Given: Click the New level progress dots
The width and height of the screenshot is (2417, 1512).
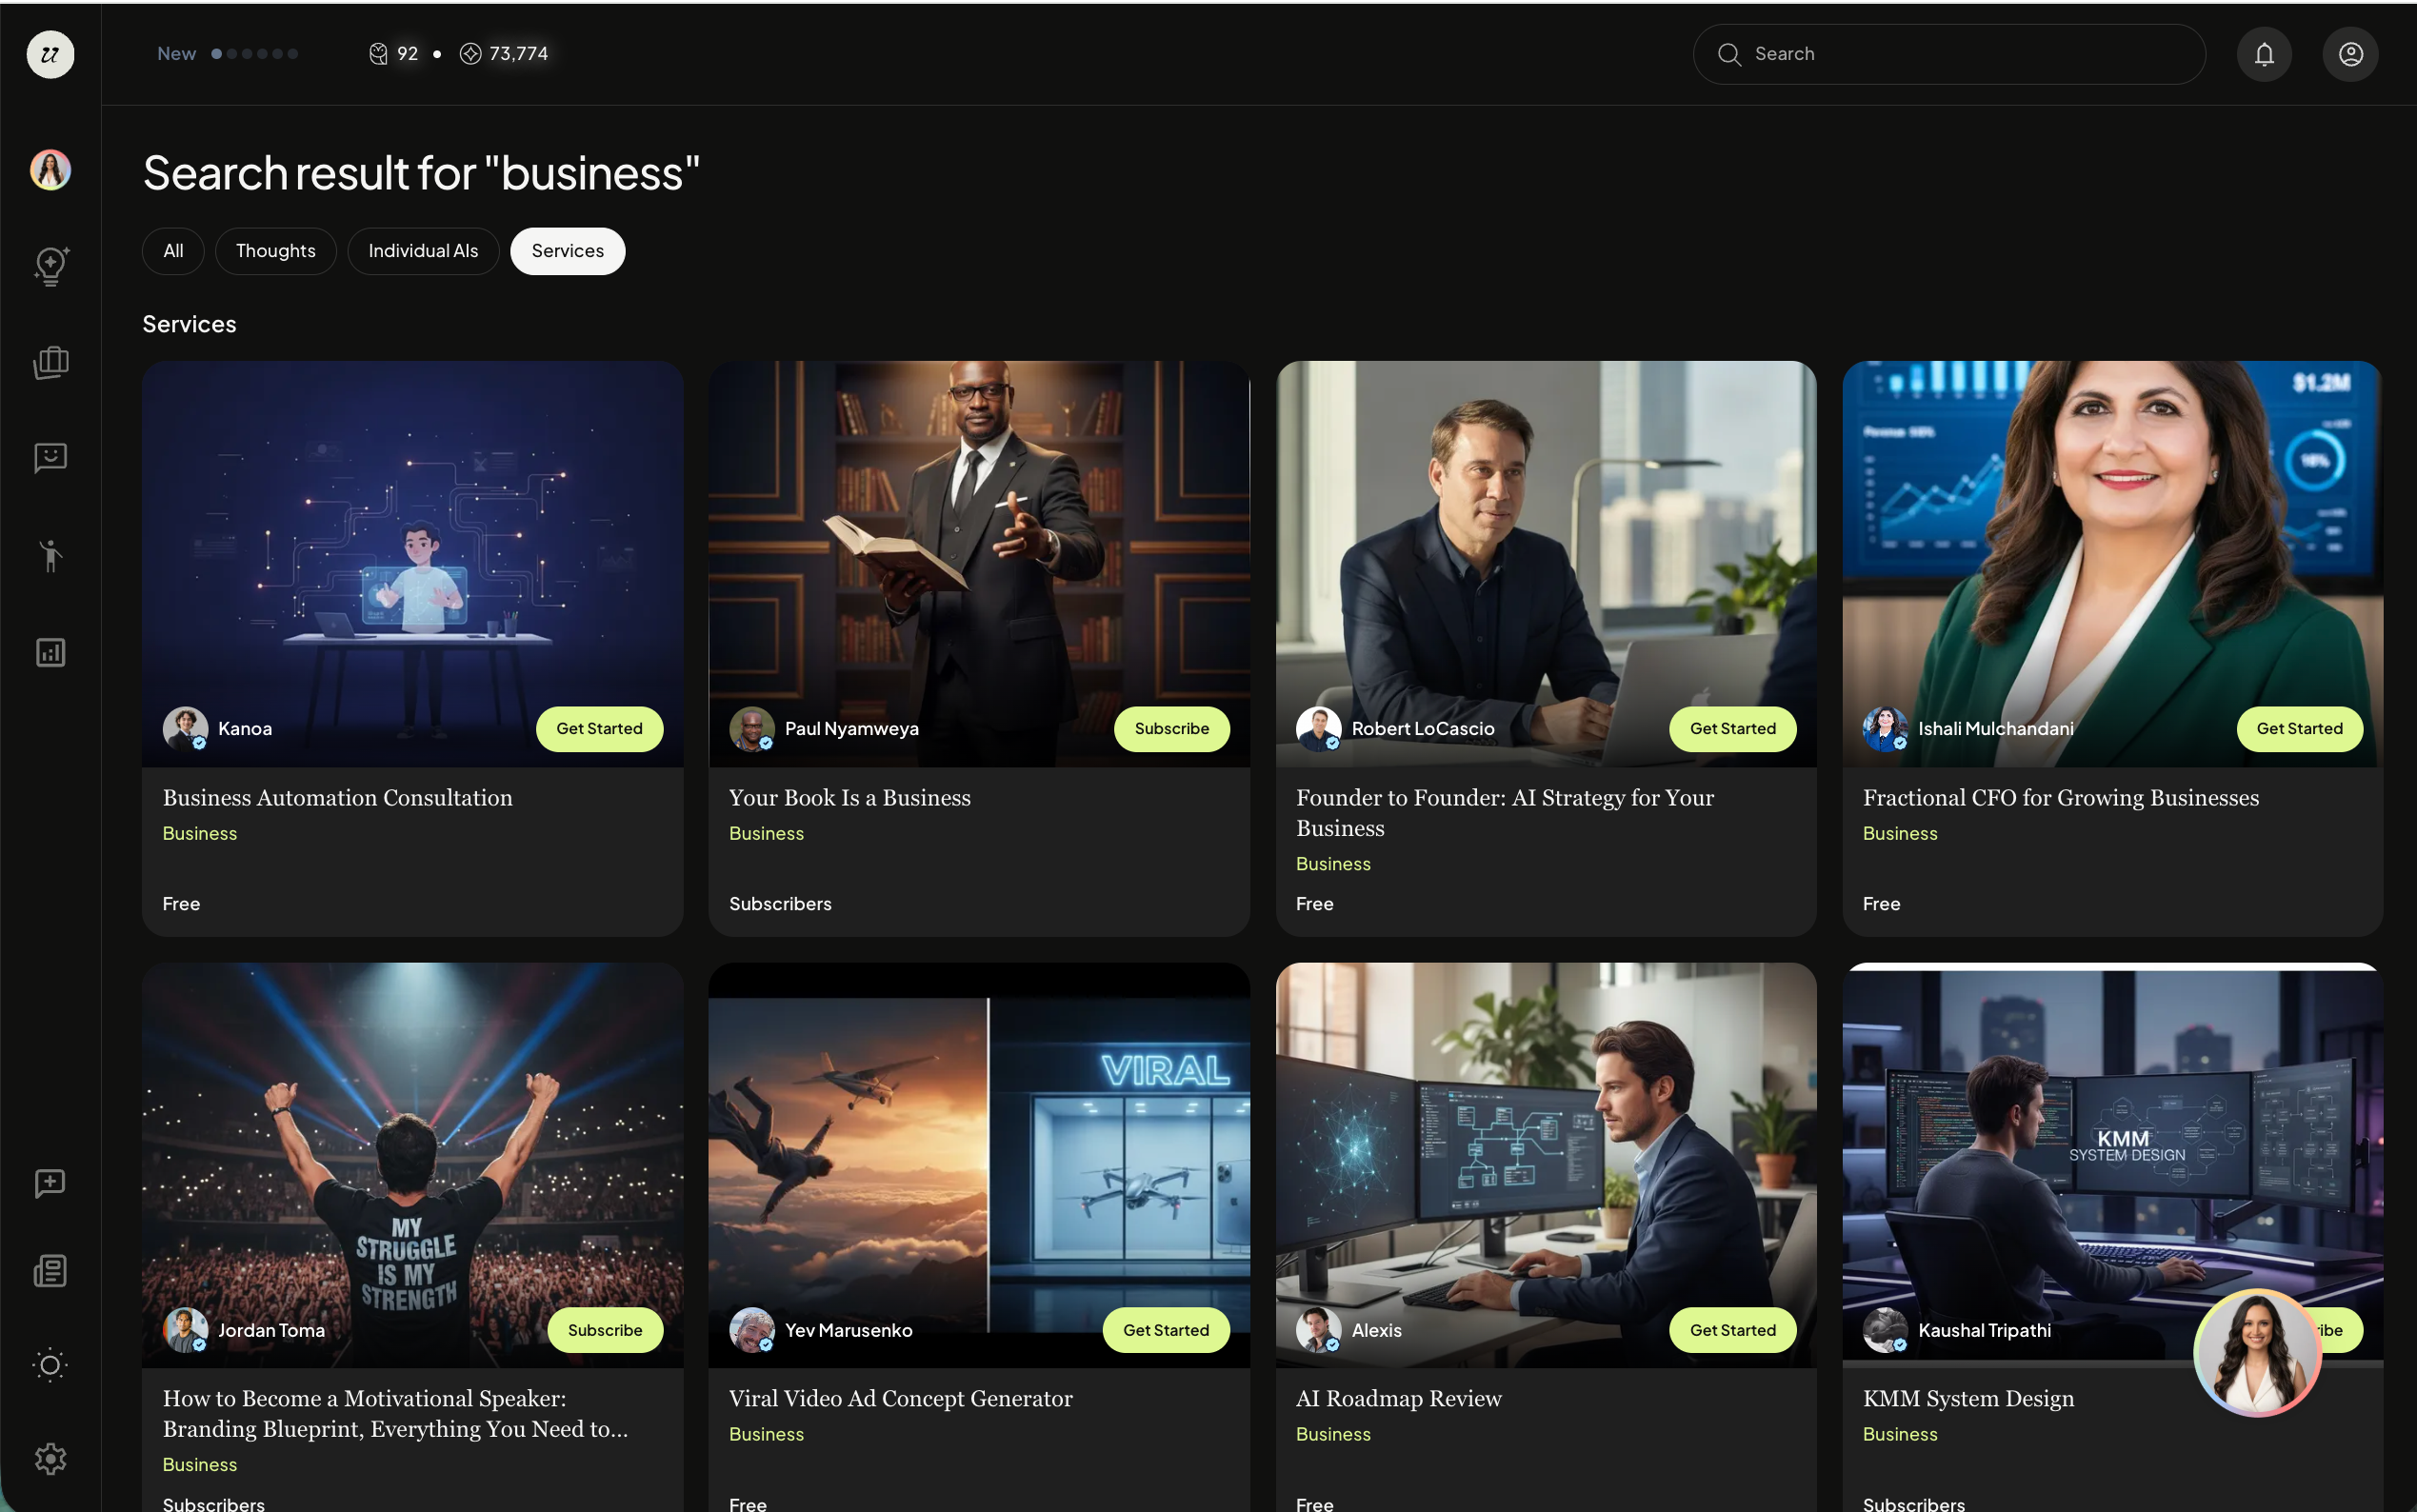Looking at the screenshot, I should (254, 54).
